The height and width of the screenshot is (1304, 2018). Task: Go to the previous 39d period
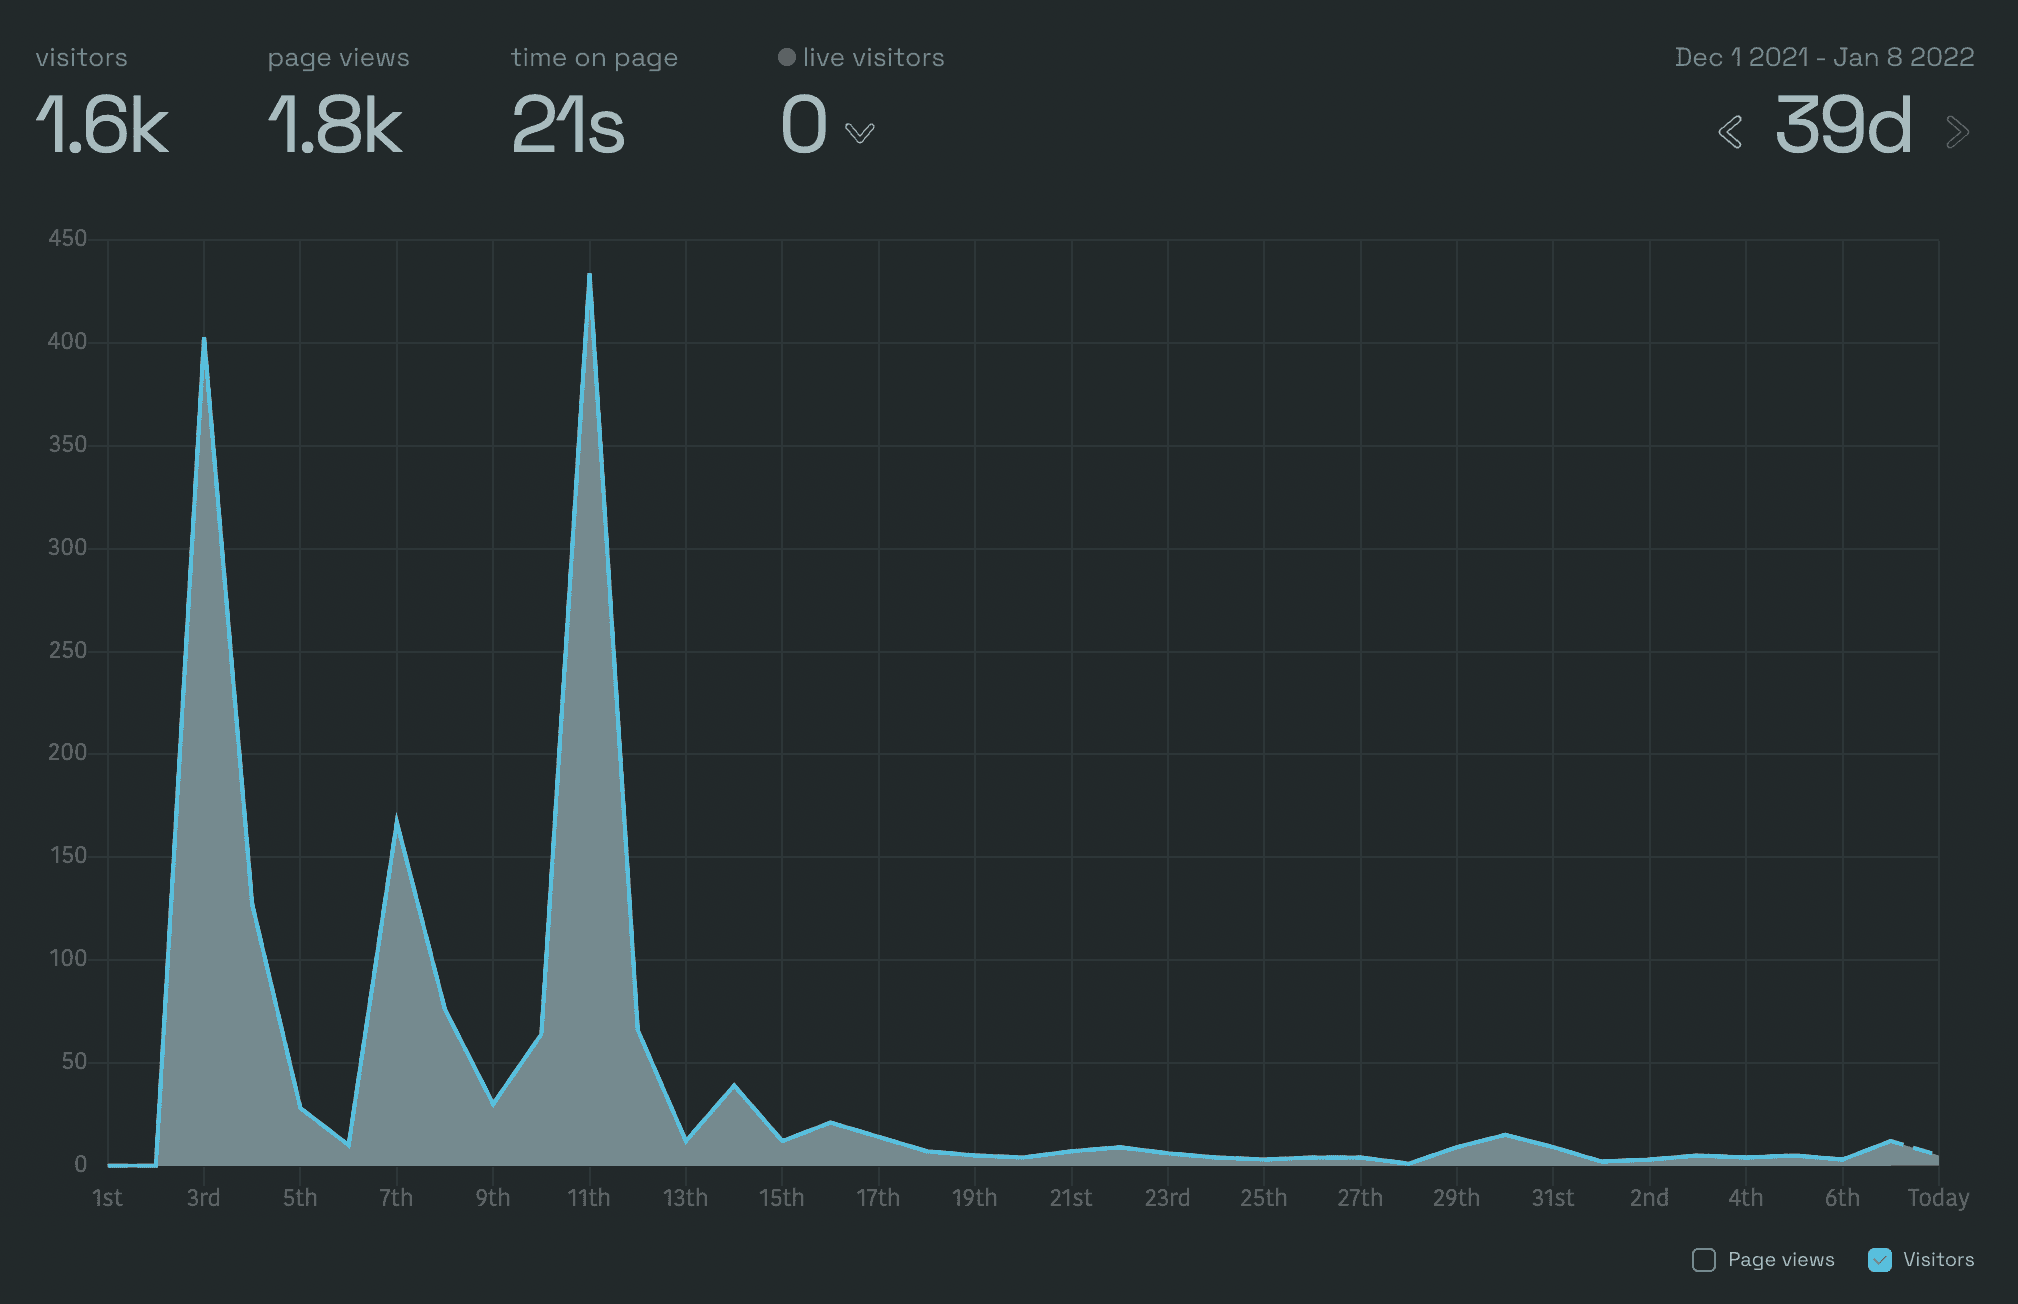(1730, 132)
